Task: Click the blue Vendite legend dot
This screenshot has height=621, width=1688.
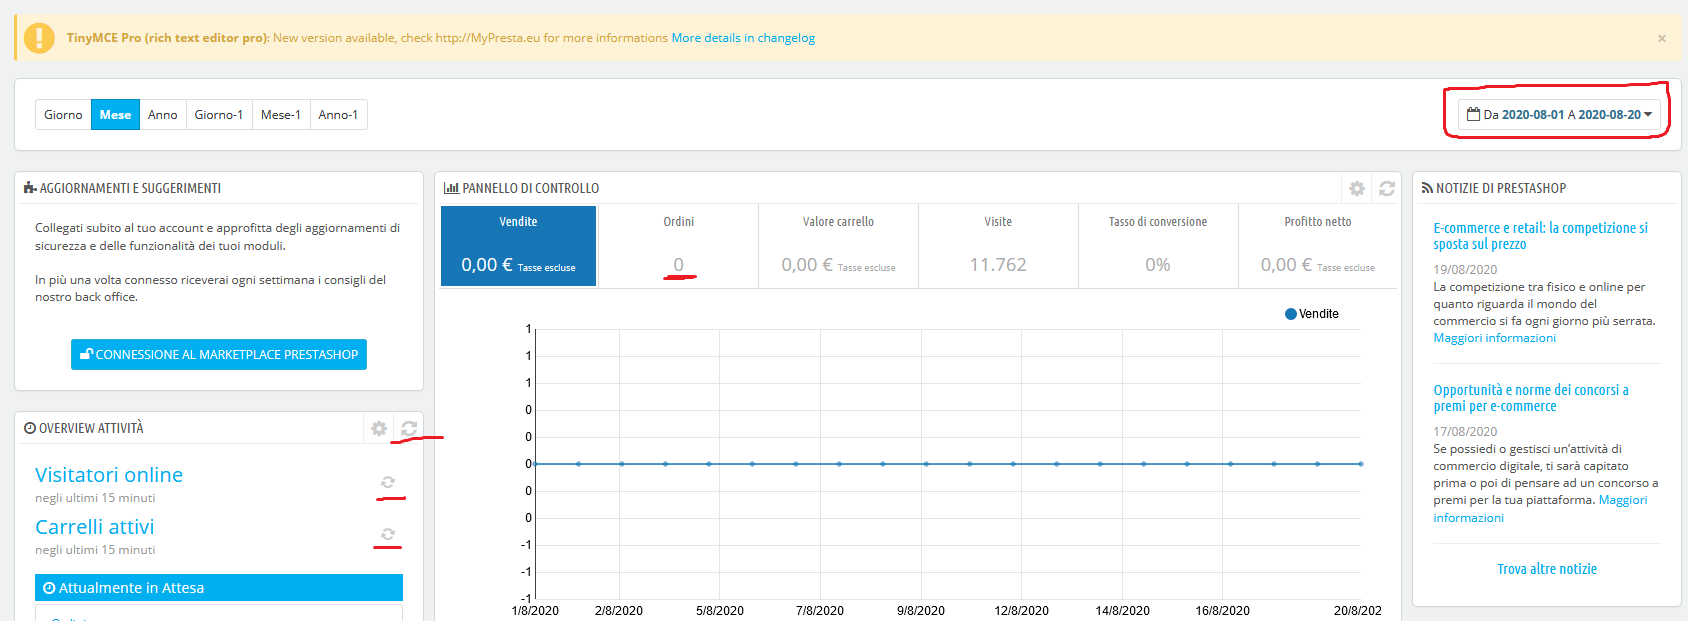Action: (x=1291, y=314)
